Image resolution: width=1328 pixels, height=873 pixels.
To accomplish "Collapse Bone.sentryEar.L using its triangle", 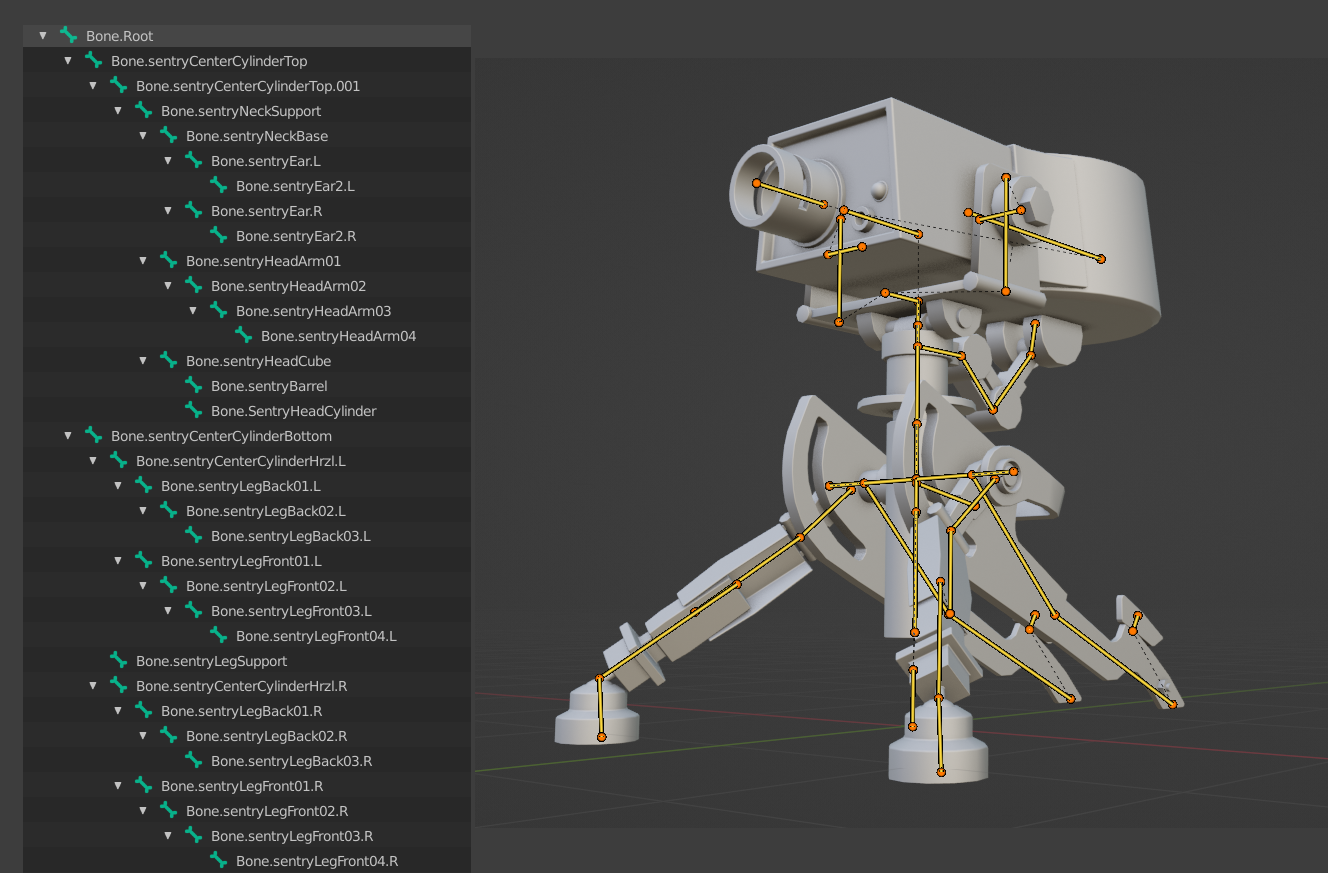I will point(168,160).
